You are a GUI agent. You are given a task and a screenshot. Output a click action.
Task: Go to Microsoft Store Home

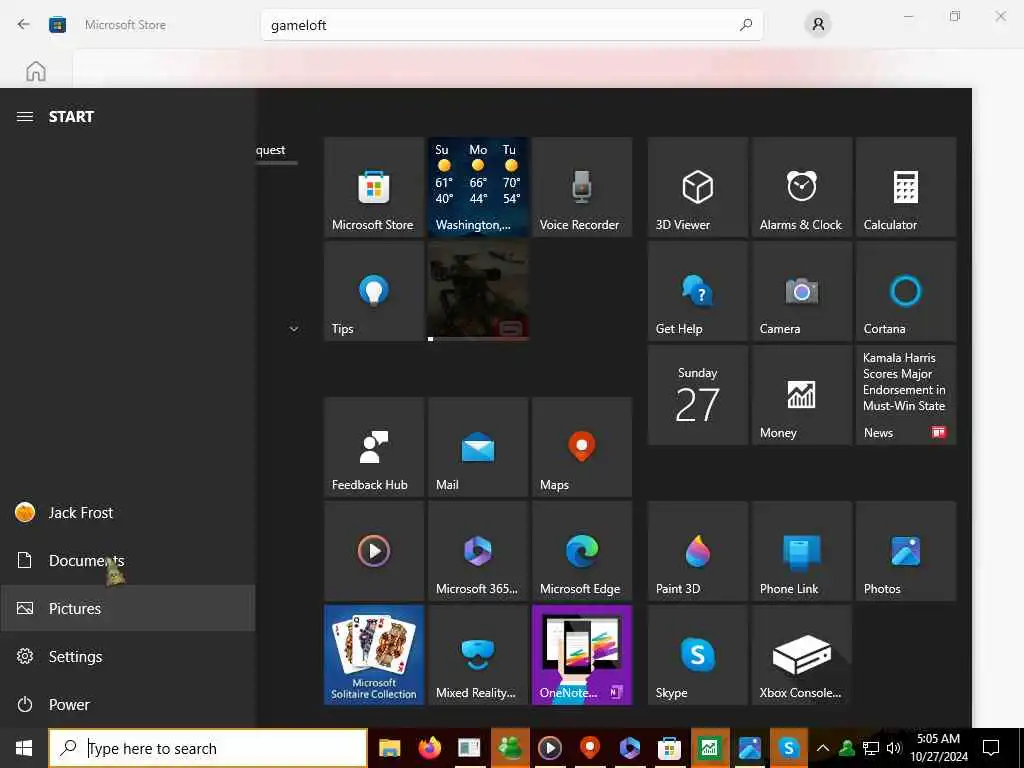pos(36,71)
